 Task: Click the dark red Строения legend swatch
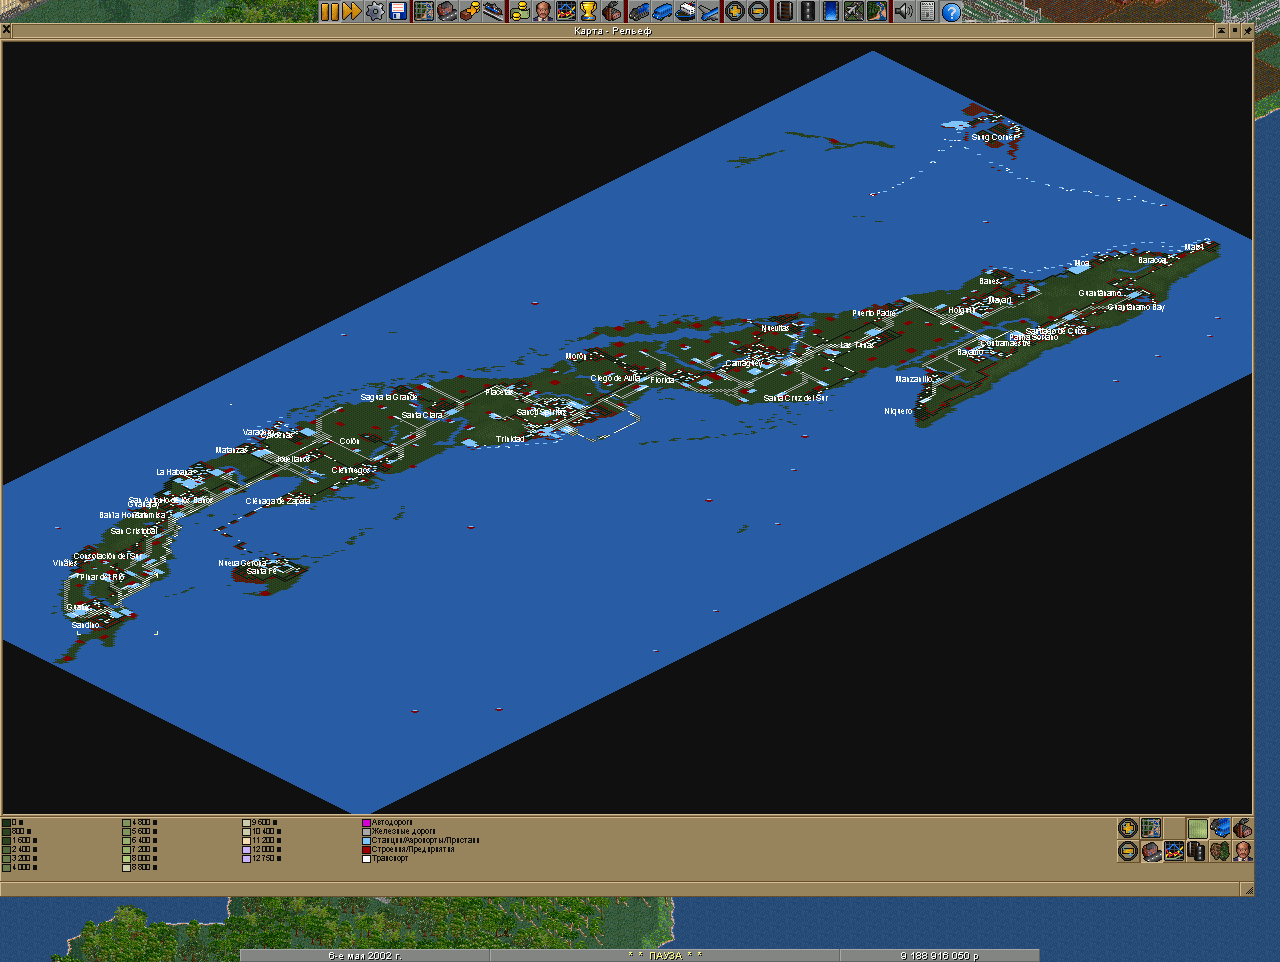366,850
